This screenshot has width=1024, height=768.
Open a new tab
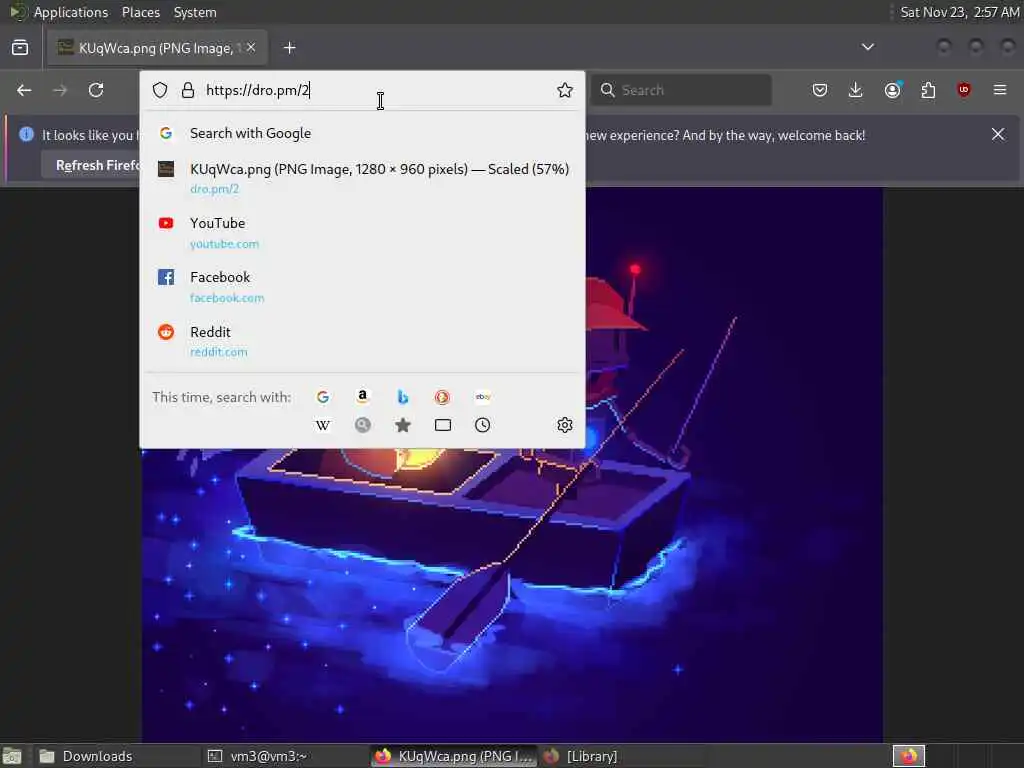tap(290, 48)
